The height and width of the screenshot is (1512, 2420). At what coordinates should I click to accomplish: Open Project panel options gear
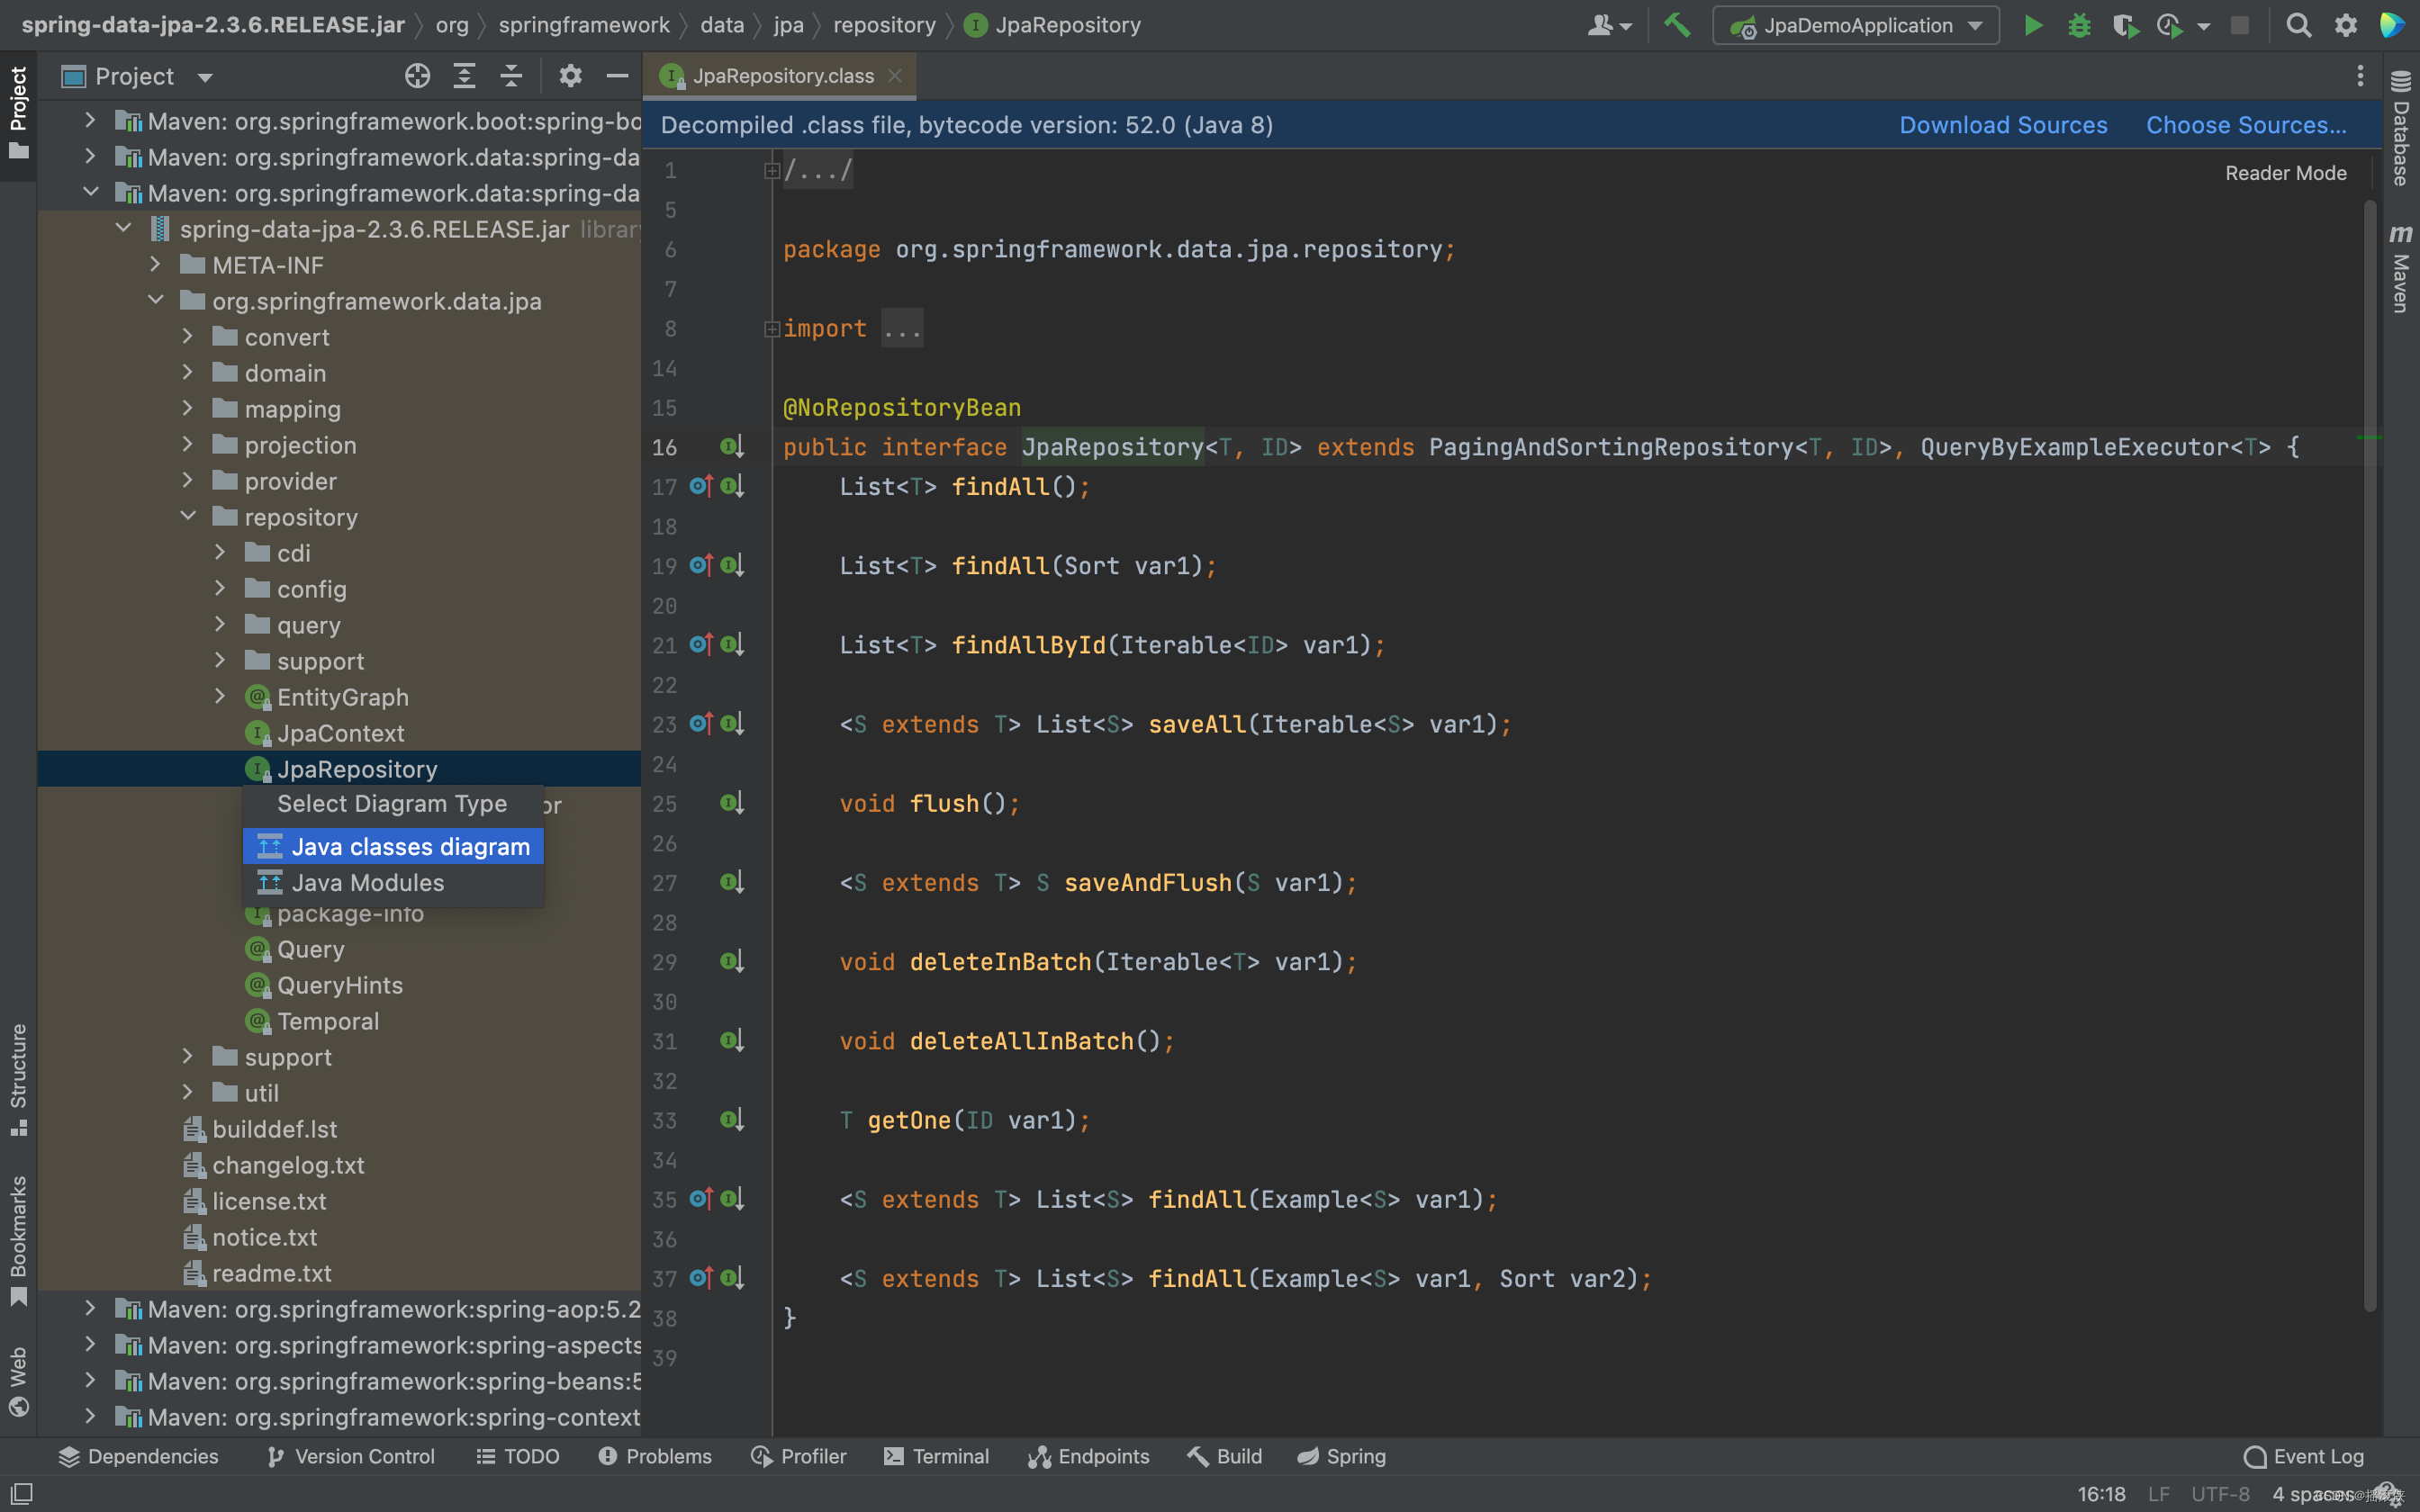[x=570, y=76]
